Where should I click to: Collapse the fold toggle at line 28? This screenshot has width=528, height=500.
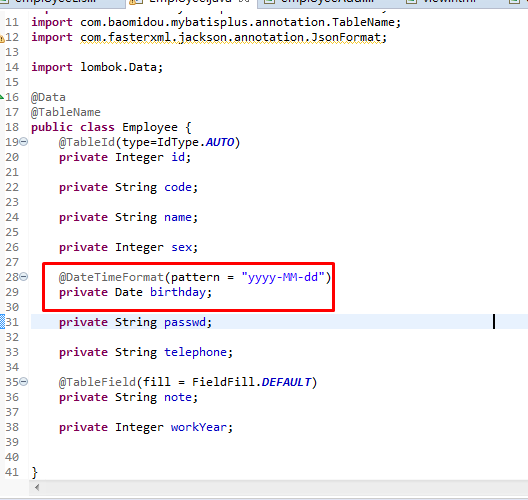click(x=24, y=277)
